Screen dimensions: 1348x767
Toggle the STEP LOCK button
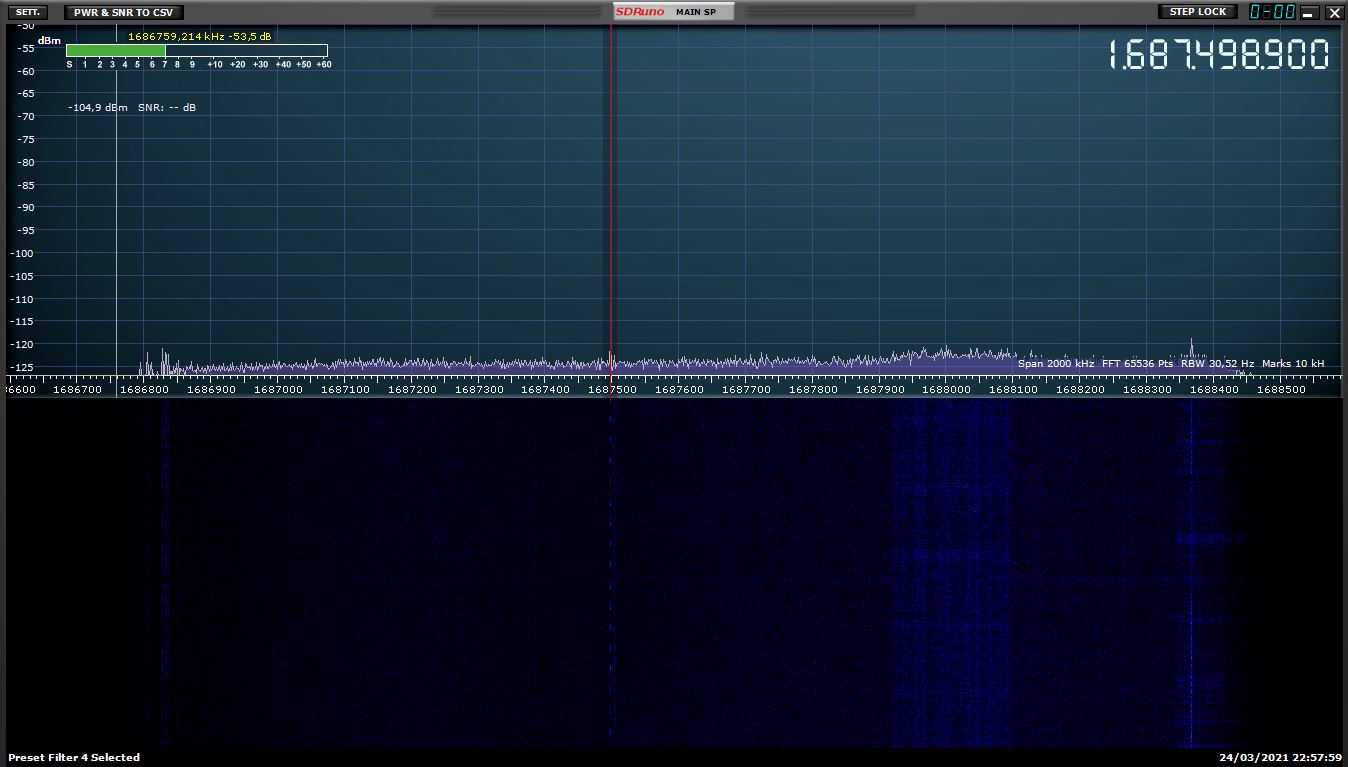click(x=1198, y=12)
